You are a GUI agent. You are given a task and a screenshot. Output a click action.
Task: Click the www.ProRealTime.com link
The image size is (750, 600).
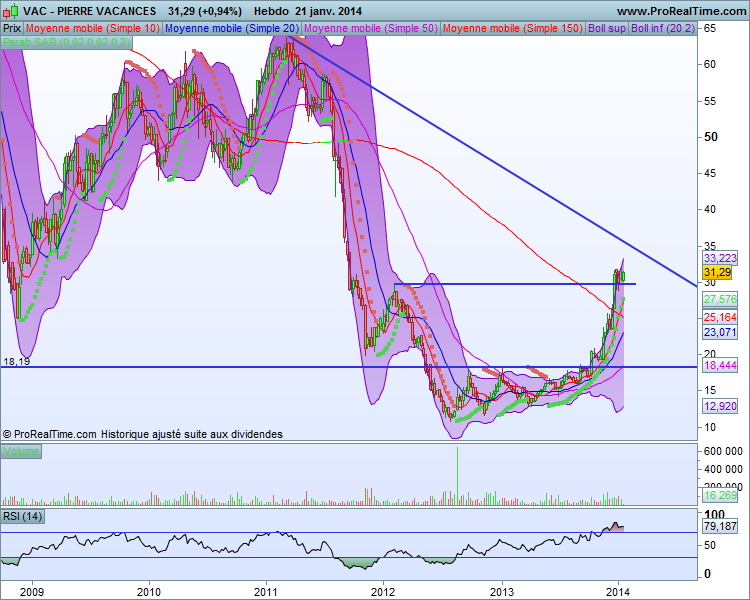[681, 11]
